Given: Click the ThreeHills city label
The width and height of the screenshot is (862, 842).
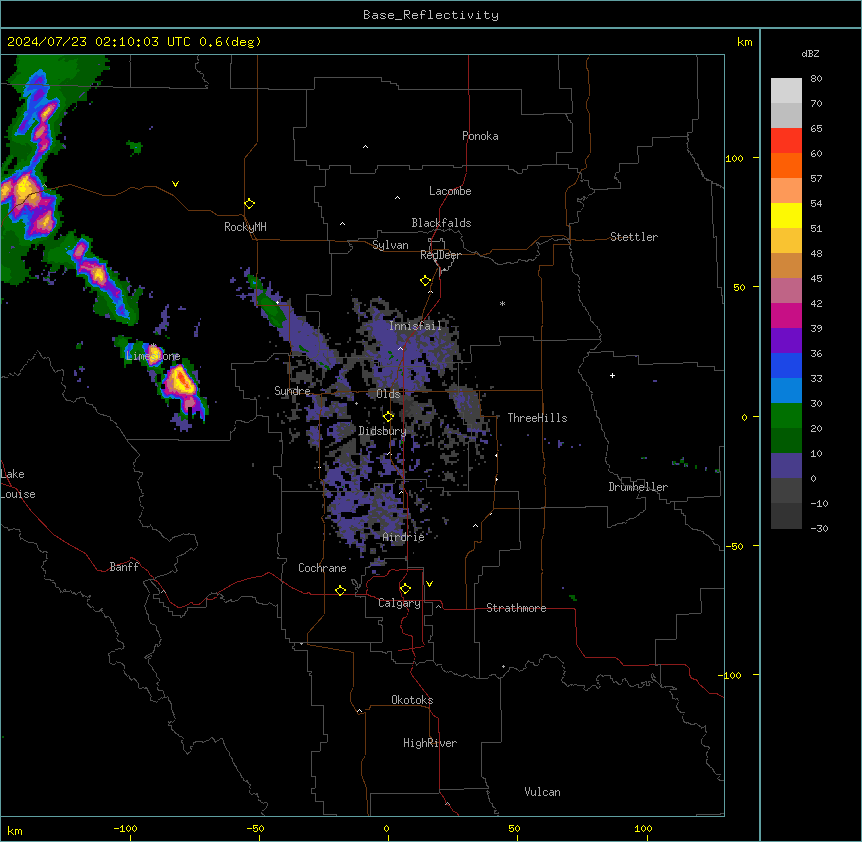Looking at the screenshot, I should 537,418.
